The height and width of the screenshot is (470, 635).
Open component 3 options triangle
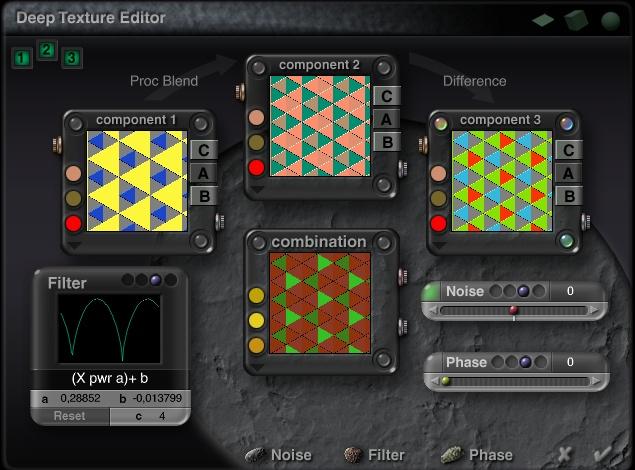tap(439, 245)
